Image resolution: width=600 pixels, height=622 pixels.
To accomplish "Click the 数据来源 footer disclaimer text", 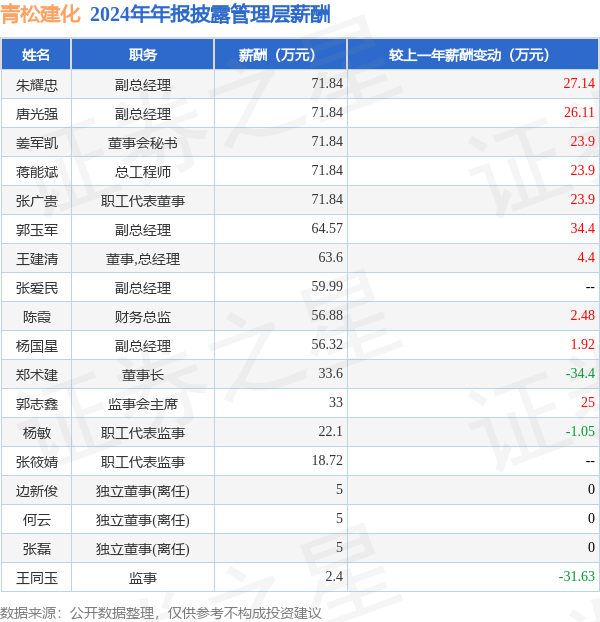I will (161, 613).
